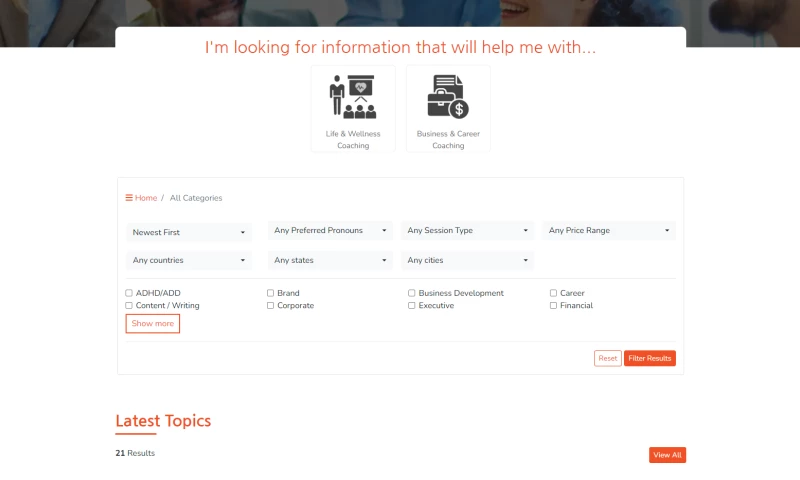Open the Any countries dropdown
The image size is (800, 480).
pos(189,260)
